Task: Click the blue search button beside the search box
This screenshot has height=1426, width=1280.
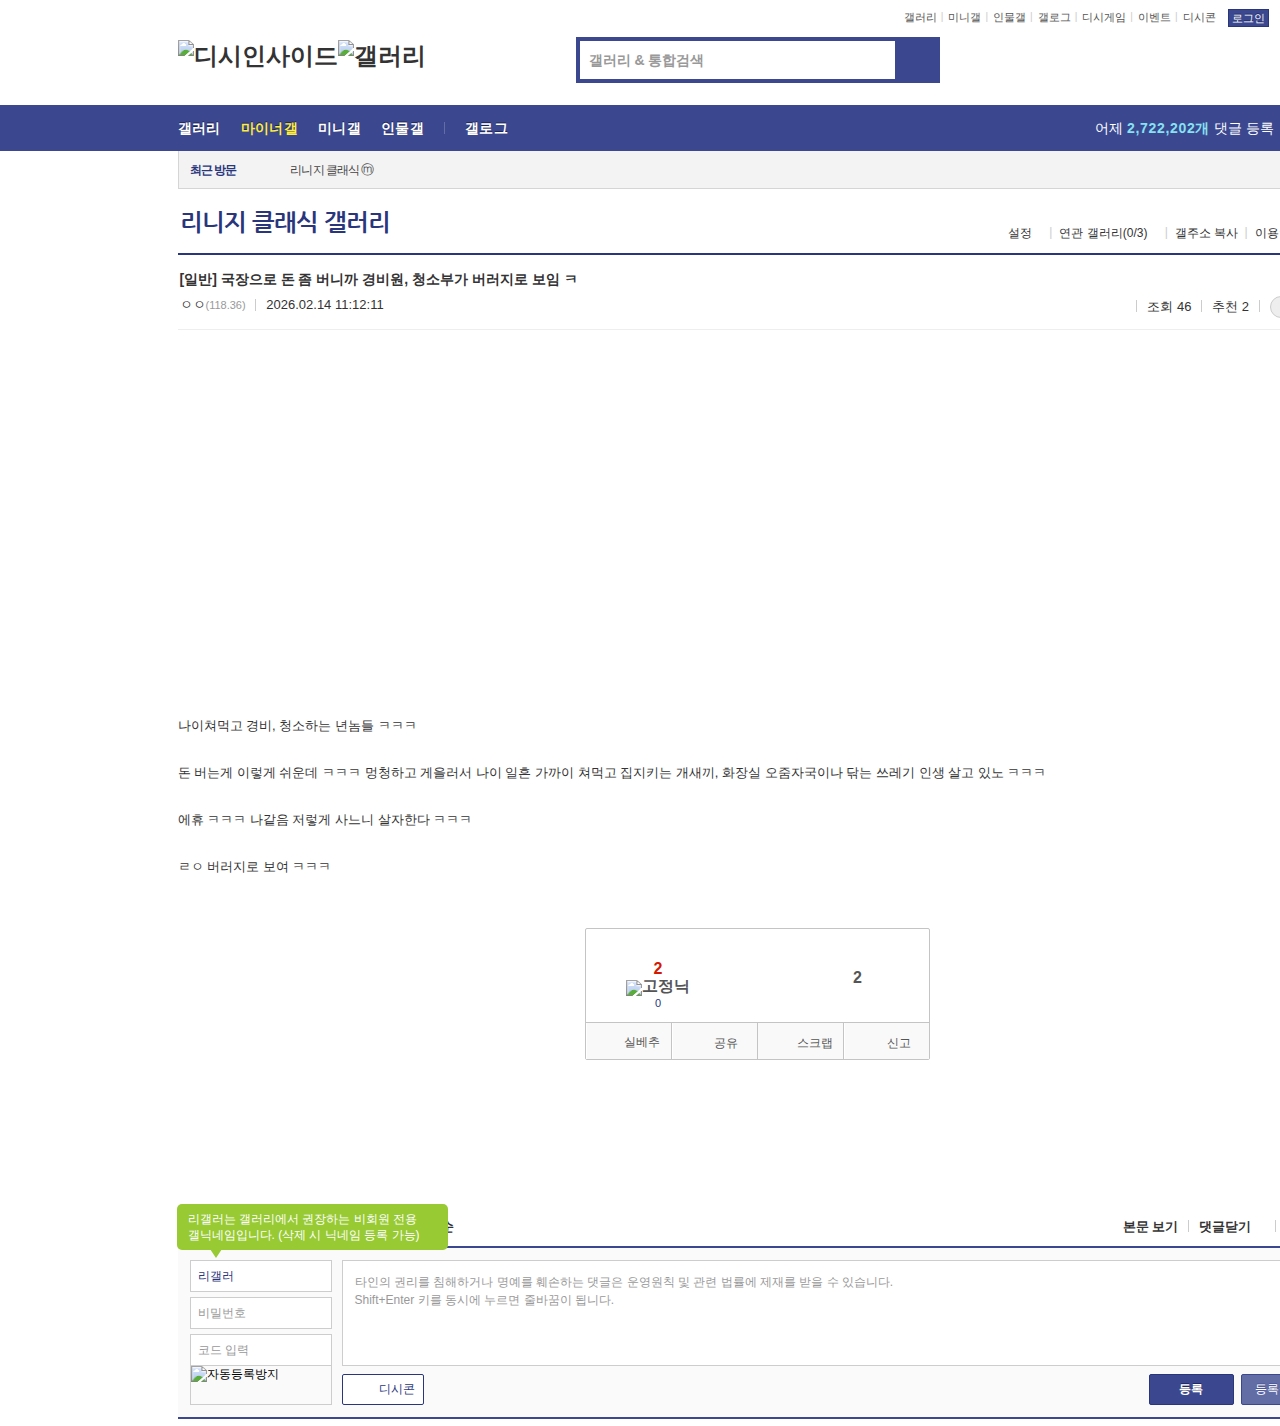Action: 917,60
